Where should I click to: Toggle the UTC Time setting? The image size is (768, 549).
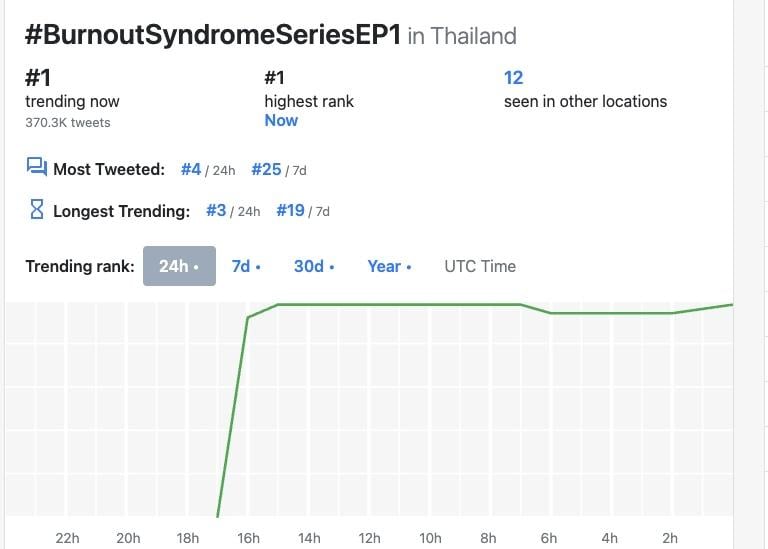point(480,266)
